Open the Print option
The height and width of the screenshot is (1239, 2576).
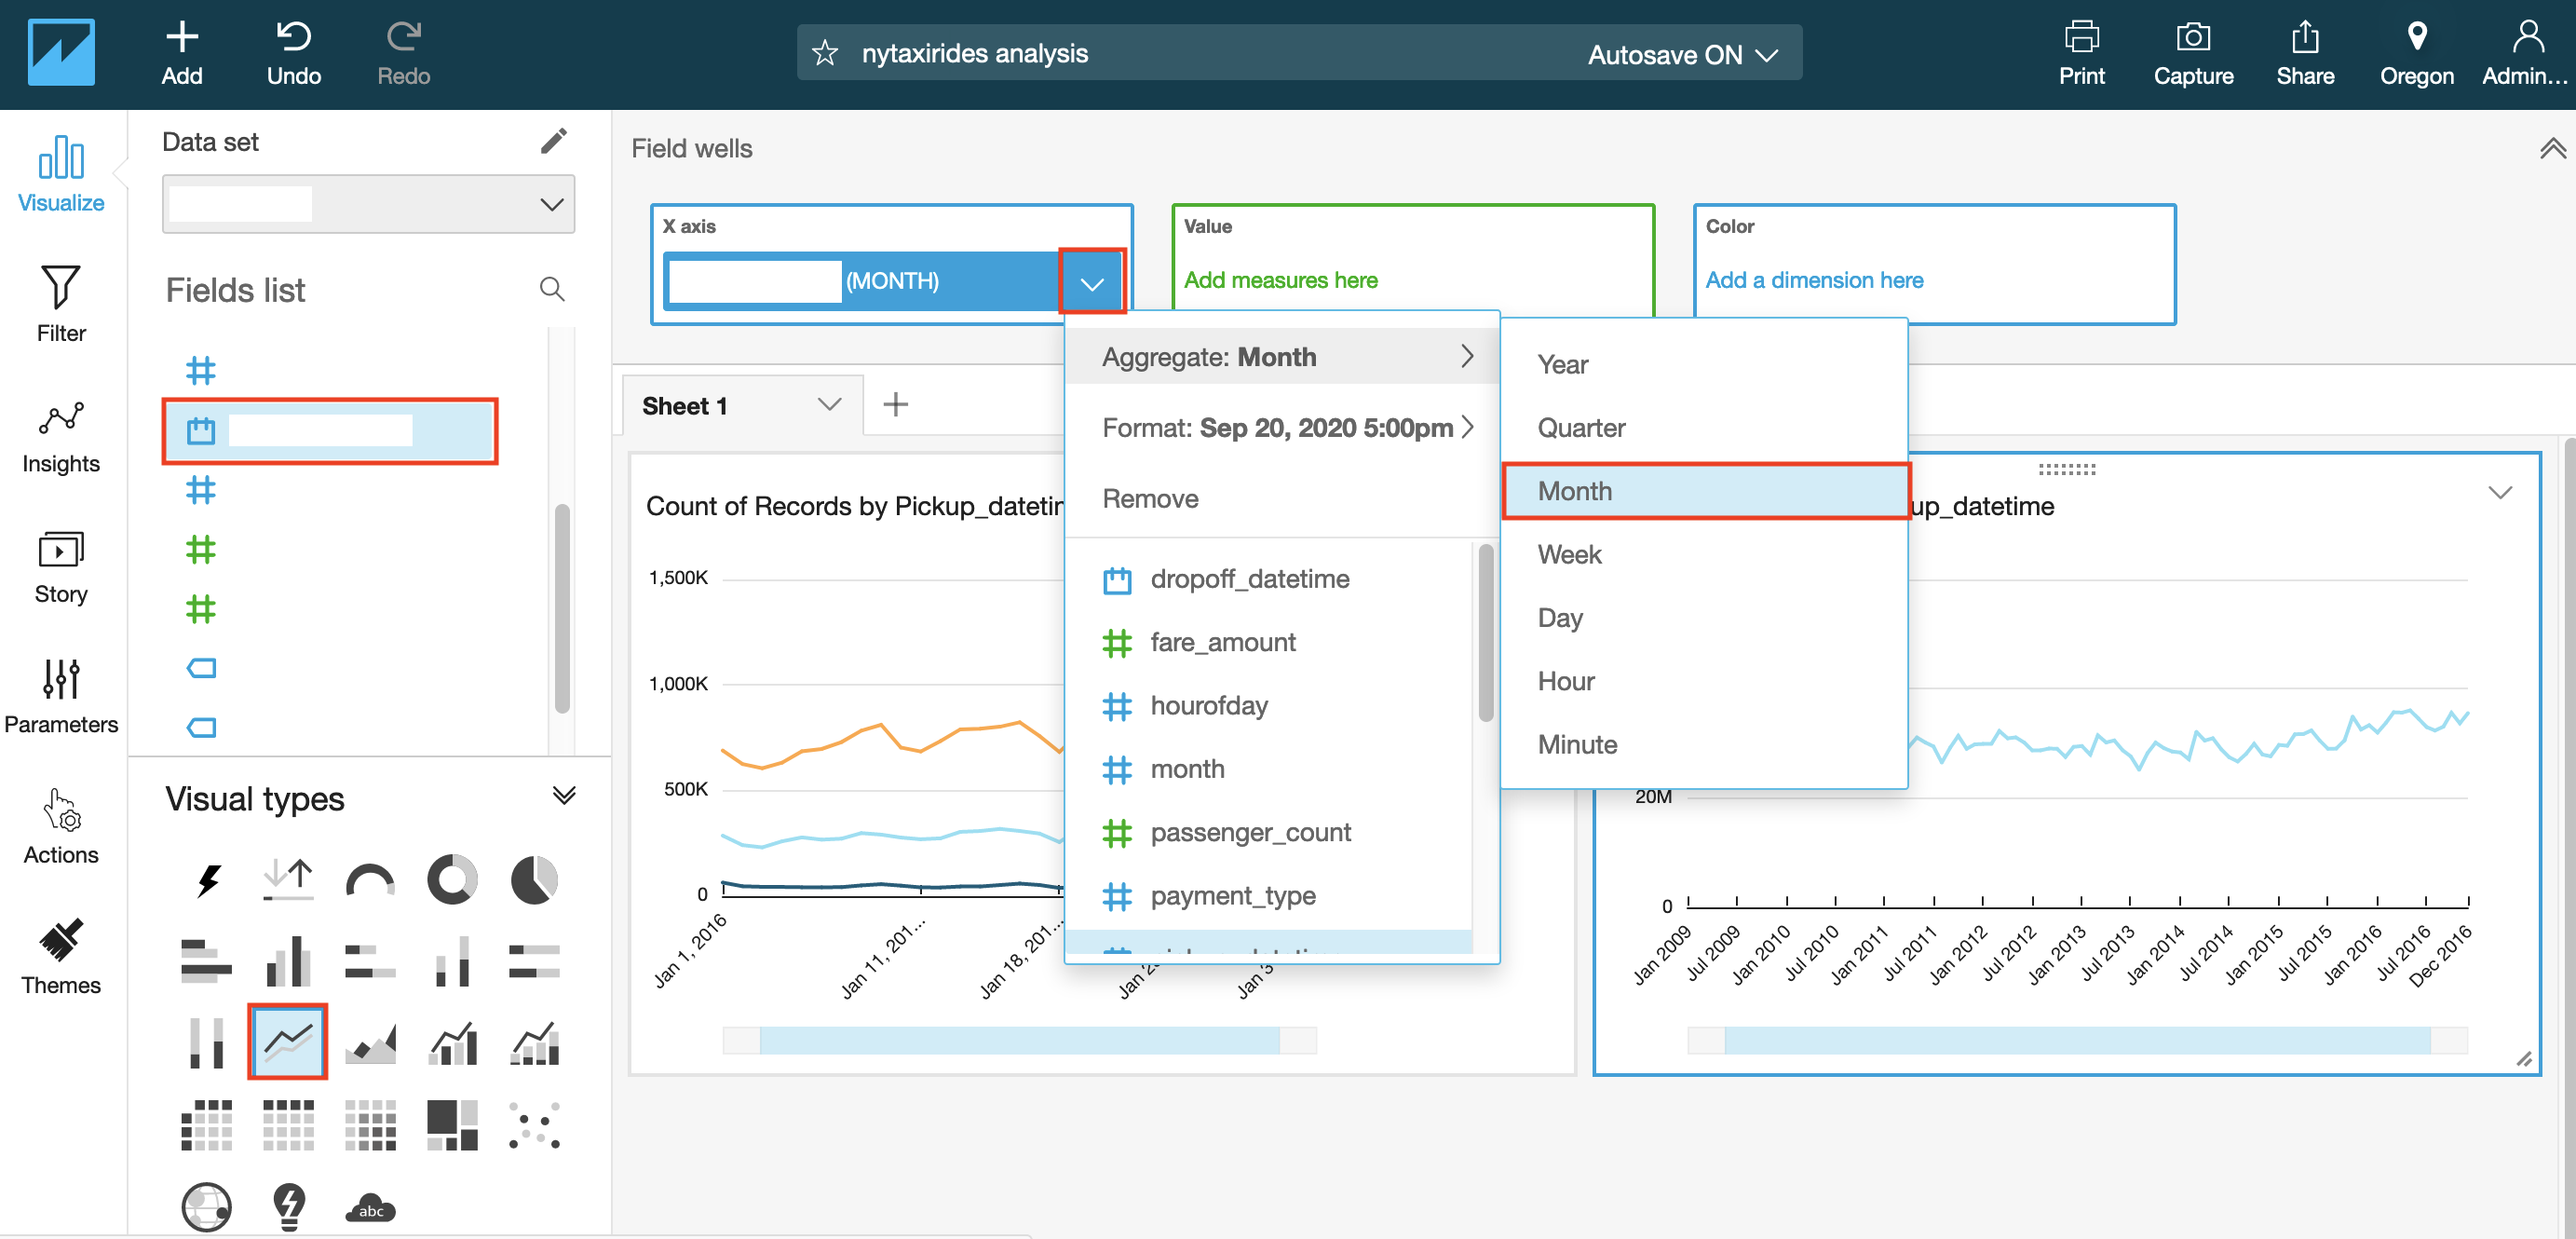(2081, 53)
